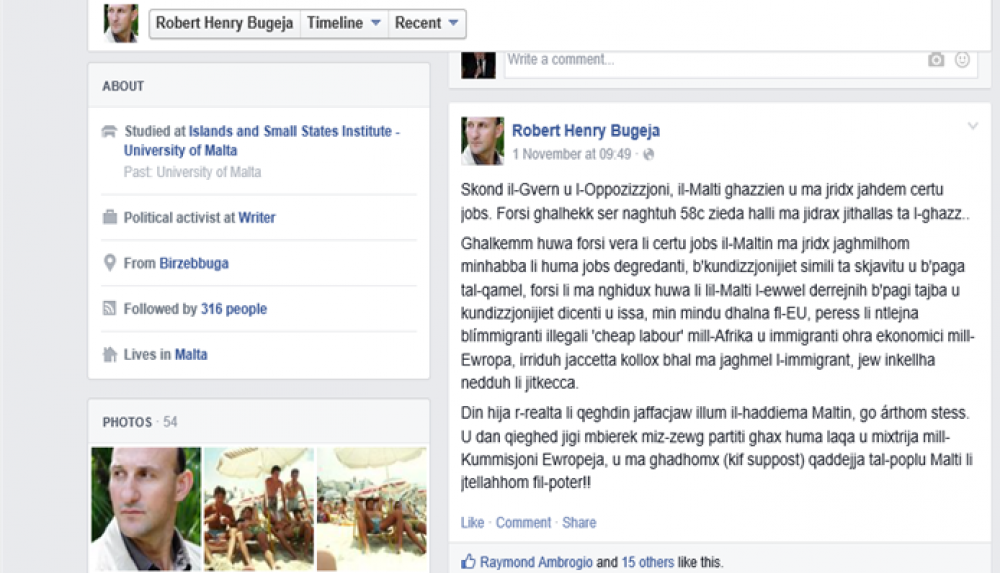This screenshot has width=1000, height=573.
Task: Open the Birzebbuga hometown link
Action: (194, 263)
